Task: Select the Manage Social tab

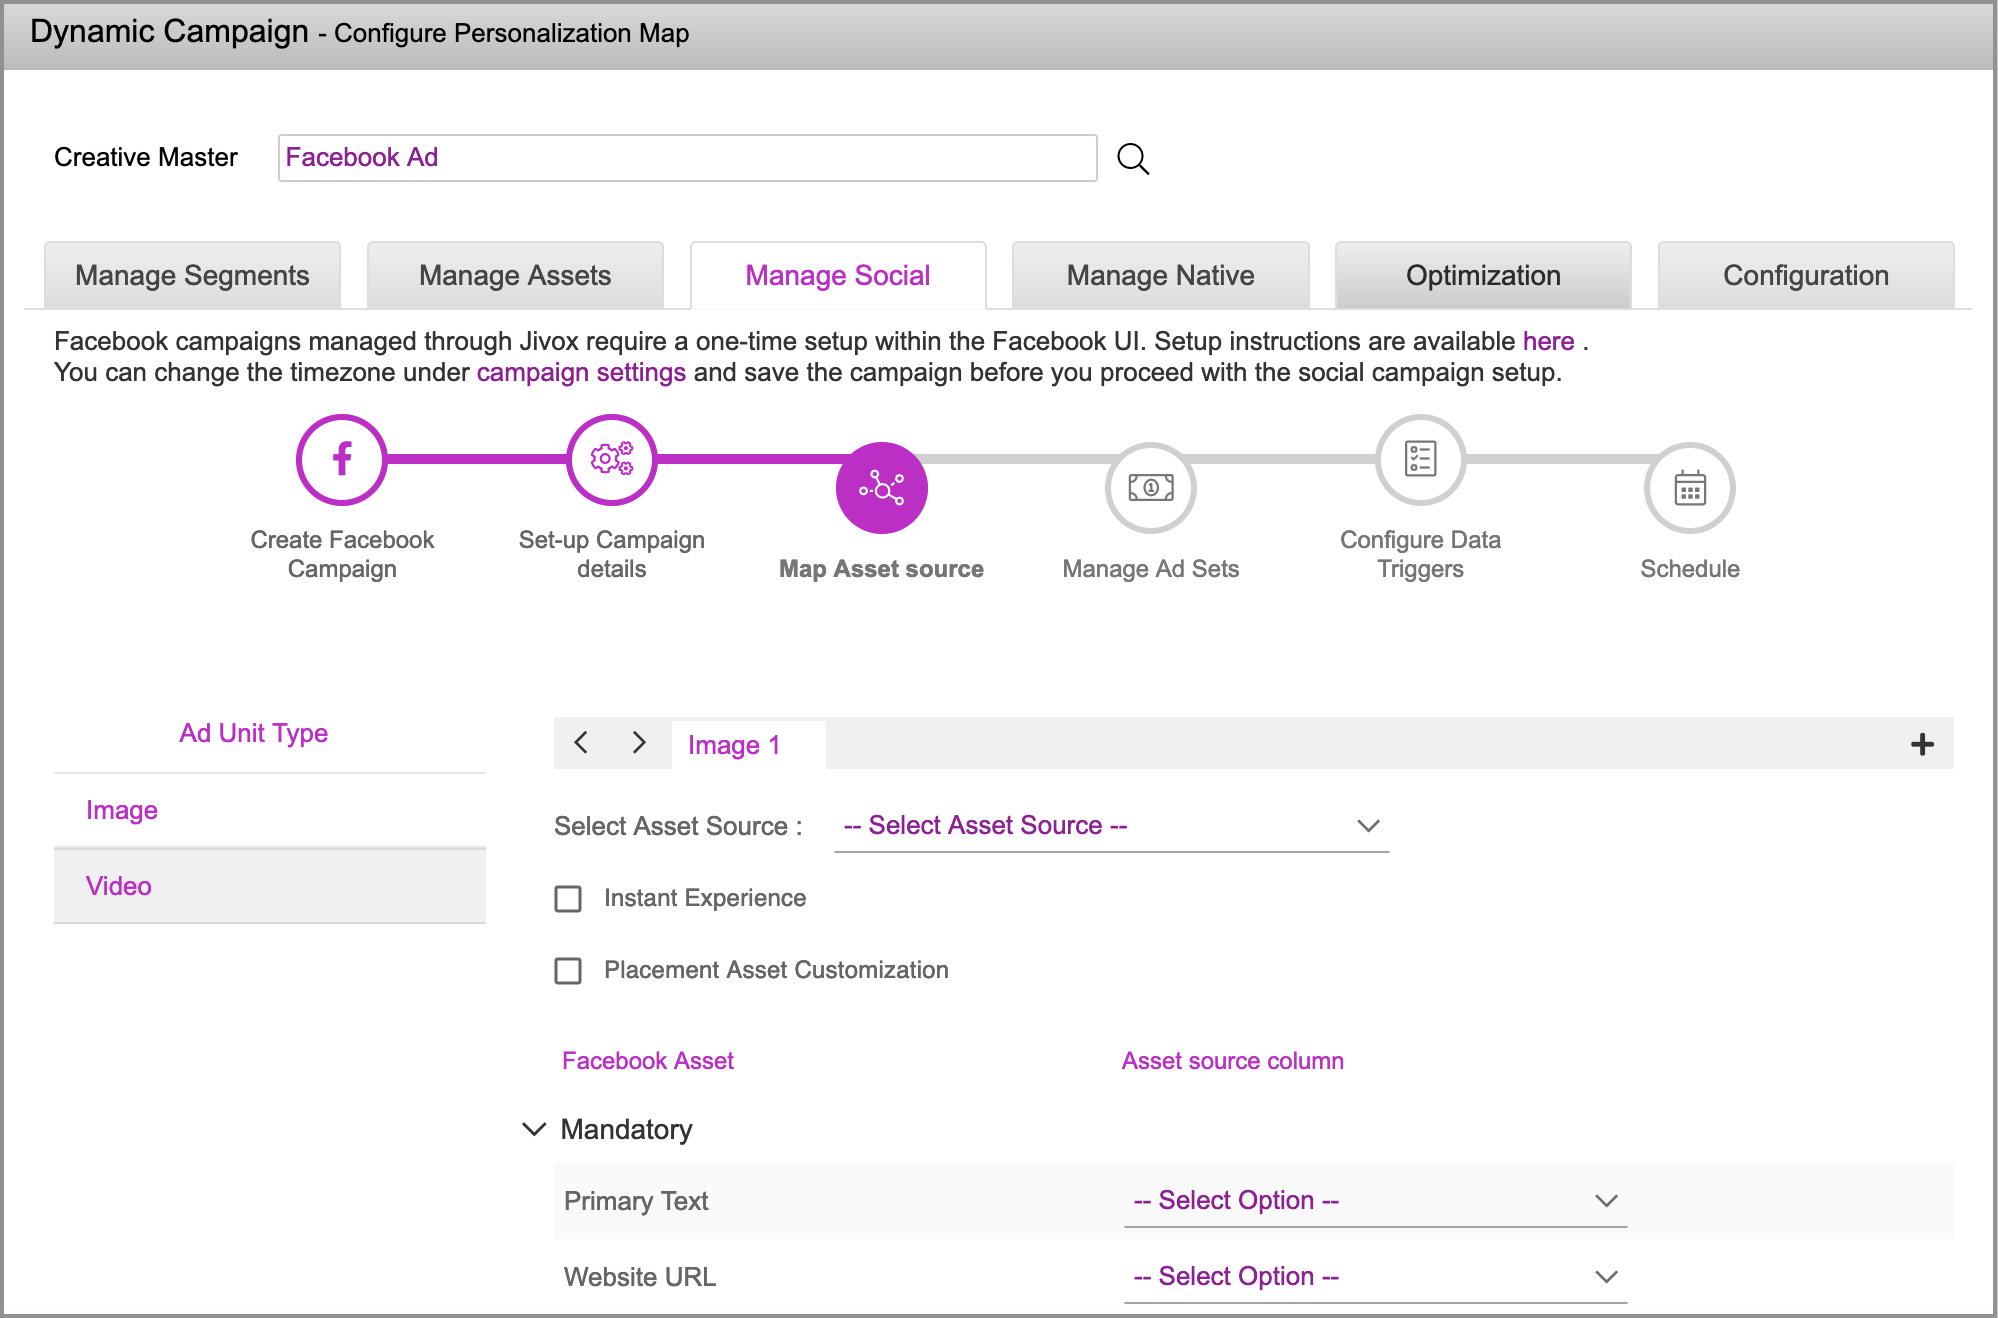Action: (x=838, y=275)
